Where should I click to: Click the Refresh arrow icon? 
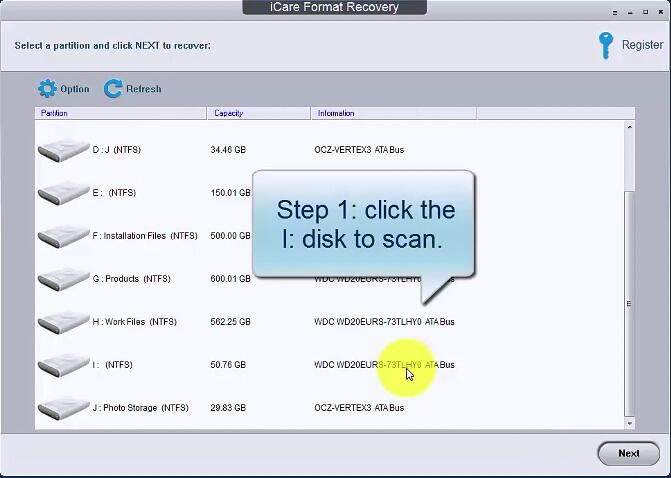click(x=113, y=89)
